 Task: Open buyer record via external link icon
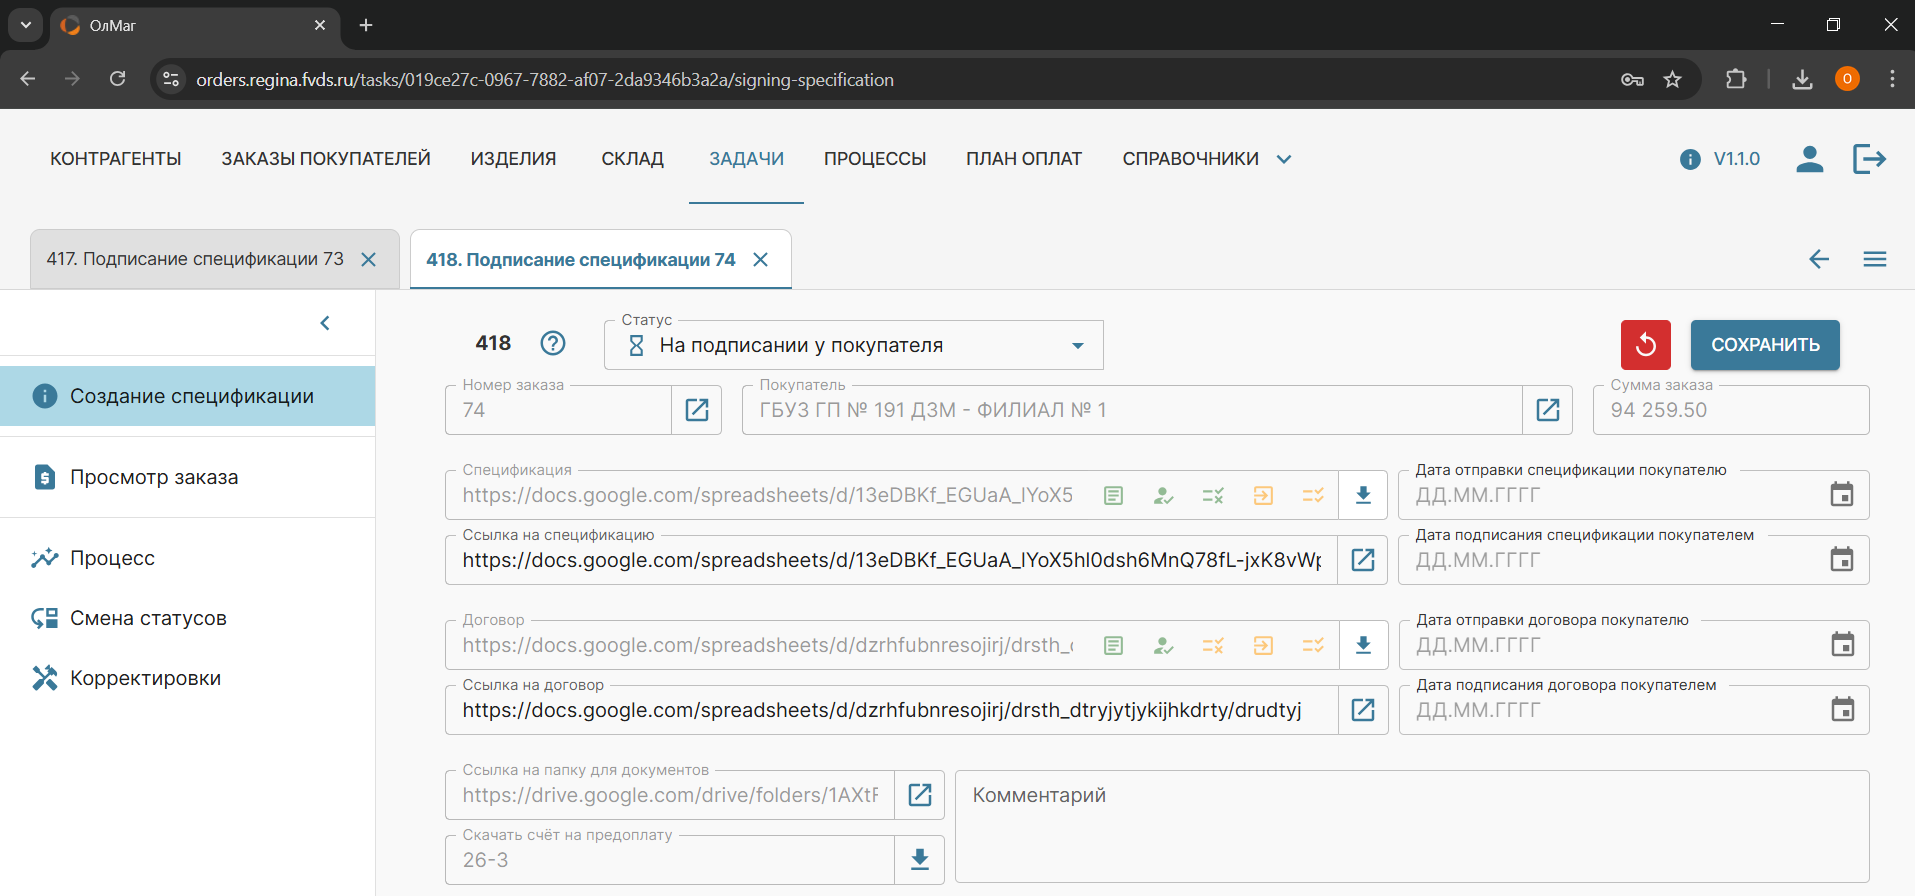[x=1547, y=410]
